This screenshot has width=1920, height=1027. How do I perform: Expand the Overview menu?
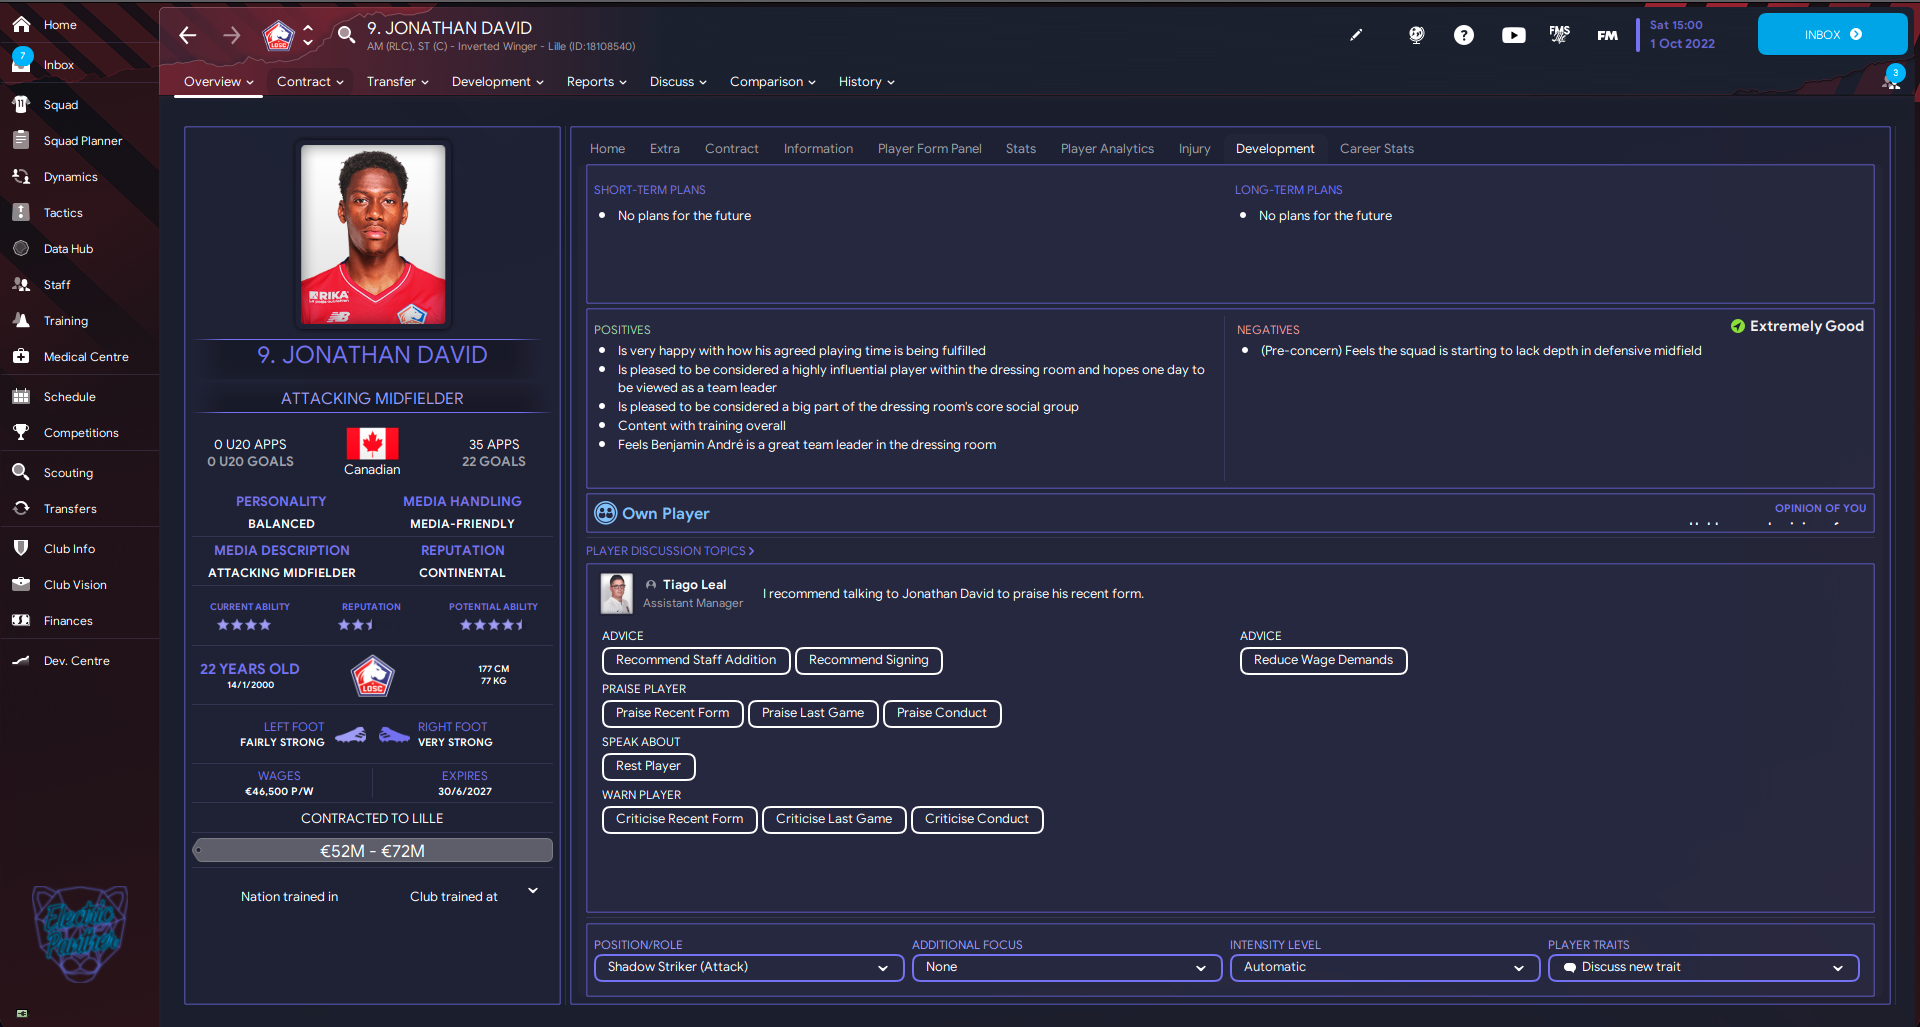(218, 82)
